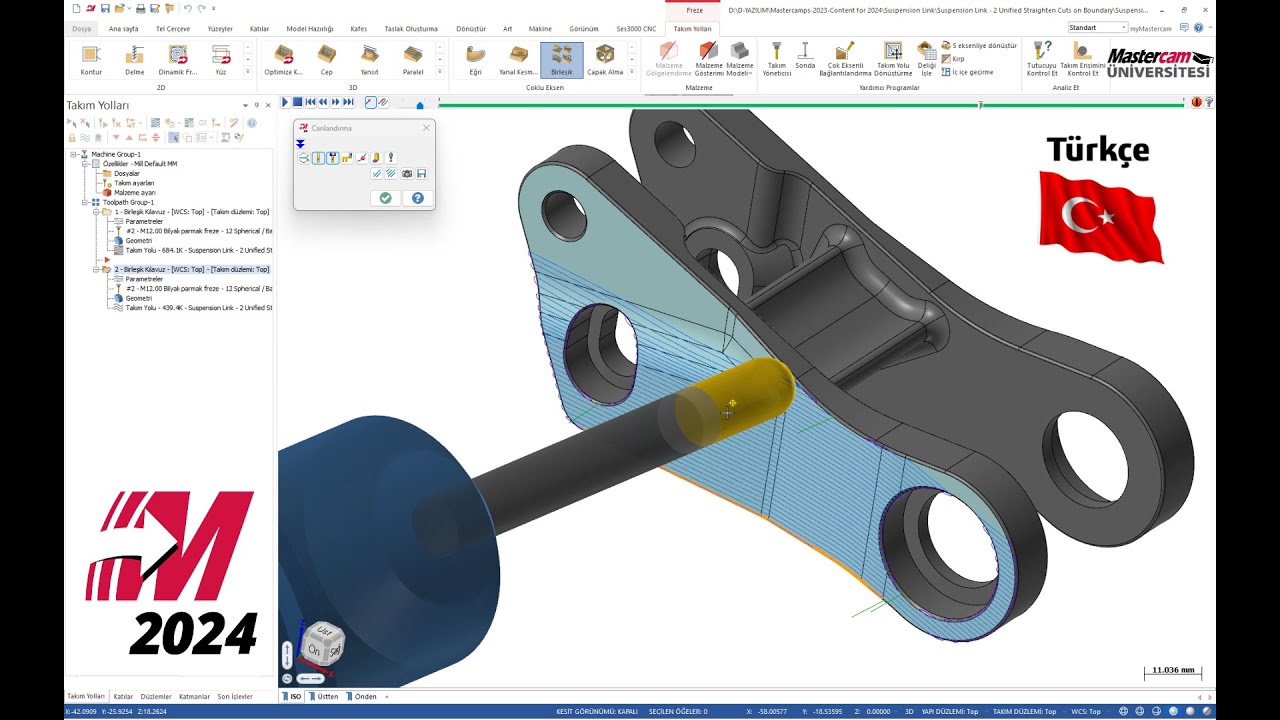Screen dimensions: 1280x720
Task: Expand Canlandırma dialog options chevron
Action: [x=301, y=144]
